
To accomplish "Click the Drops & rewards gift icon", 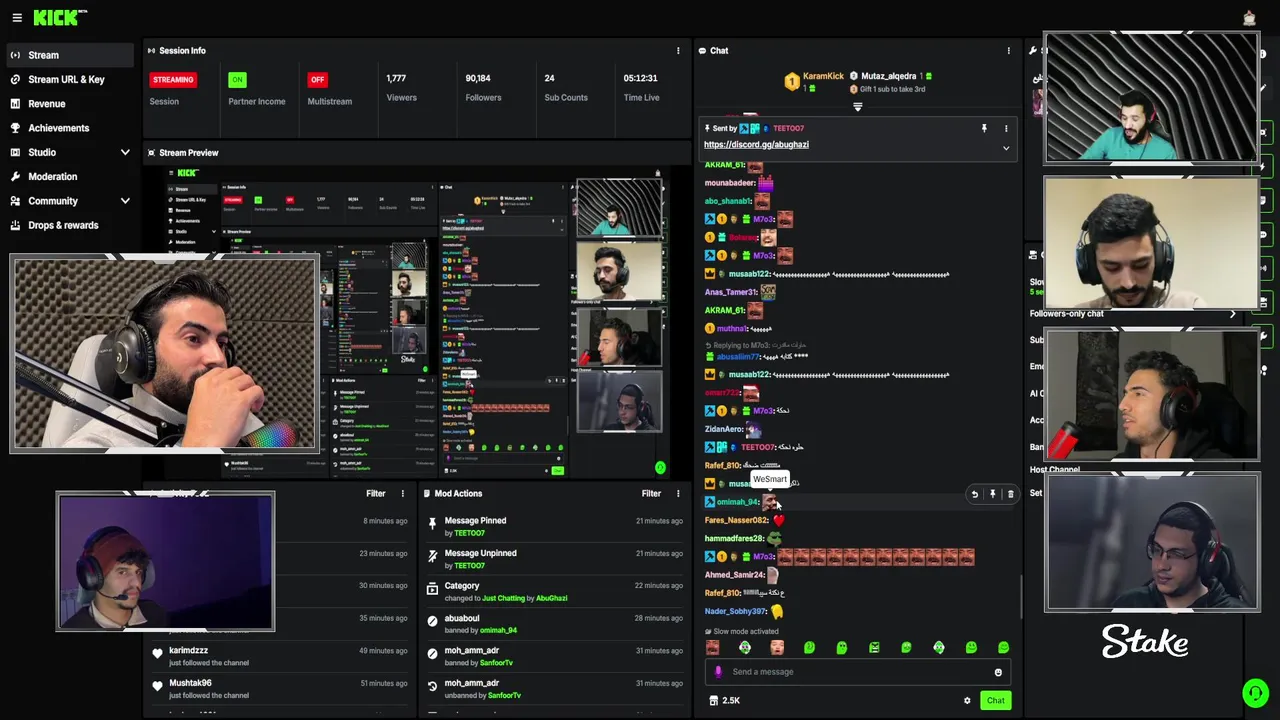I will pos(15,225).
